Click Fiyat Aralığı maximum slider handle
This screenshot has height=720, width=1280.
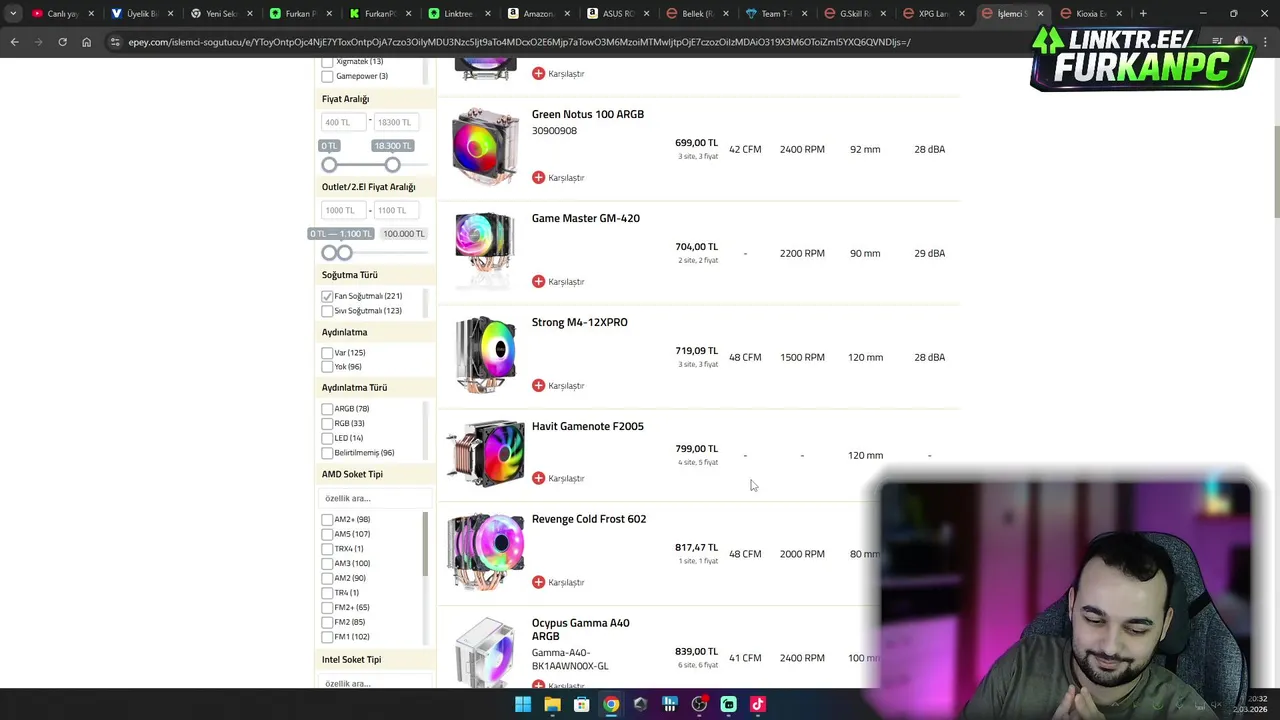tap(392, 164)
